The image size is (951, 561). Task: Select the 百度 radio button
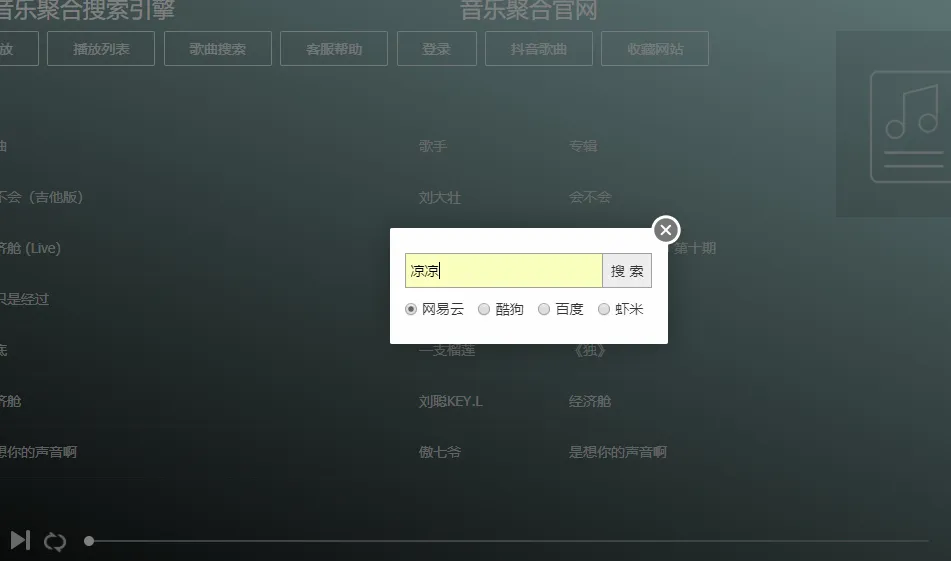point(543,309)
